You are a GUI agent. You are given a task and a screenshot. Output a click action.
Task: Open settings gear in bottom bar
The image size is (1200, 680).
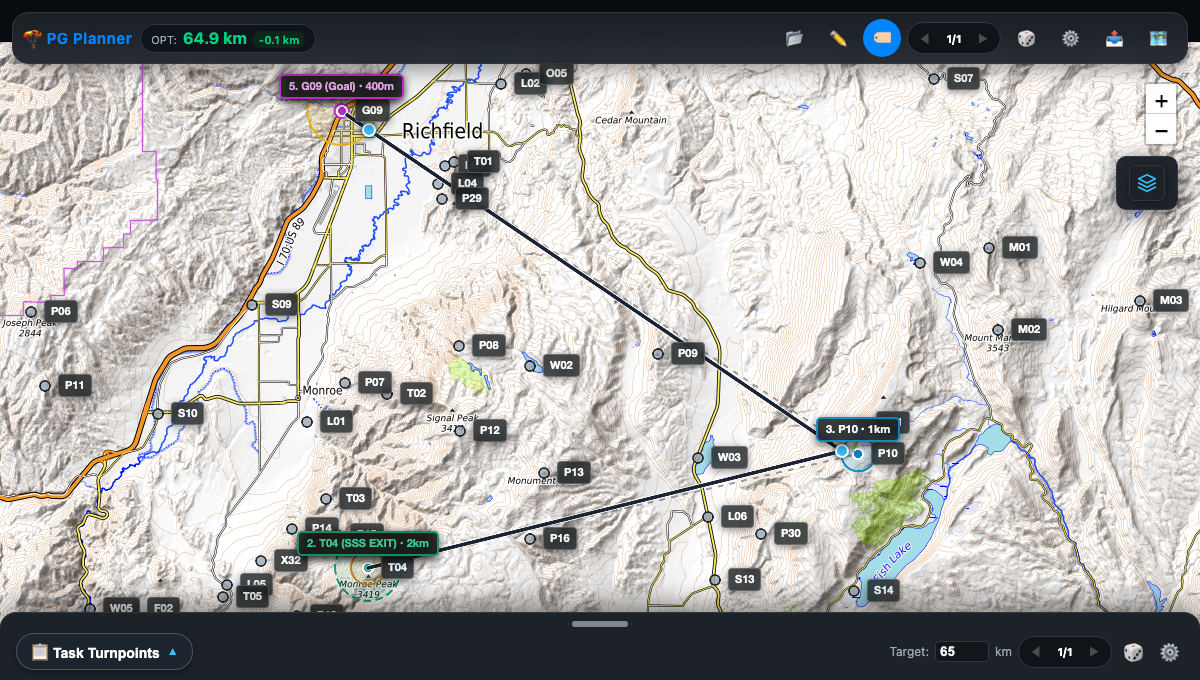tap(1169, 652)
